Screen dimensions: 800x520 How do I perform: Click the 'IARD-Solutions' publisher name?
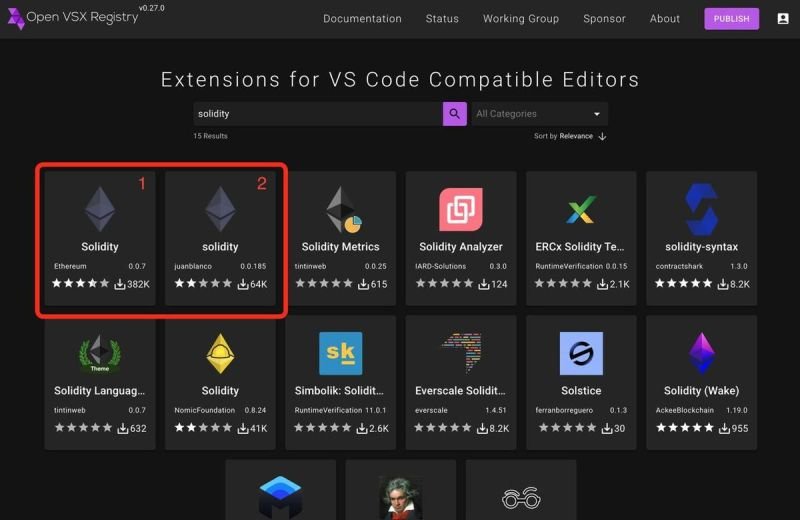click(440, 266)
